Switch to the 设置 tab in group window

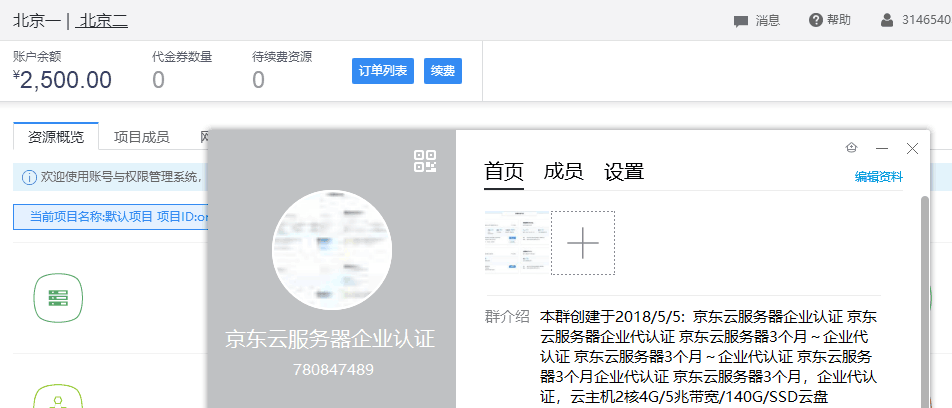[x=624, y=172]
